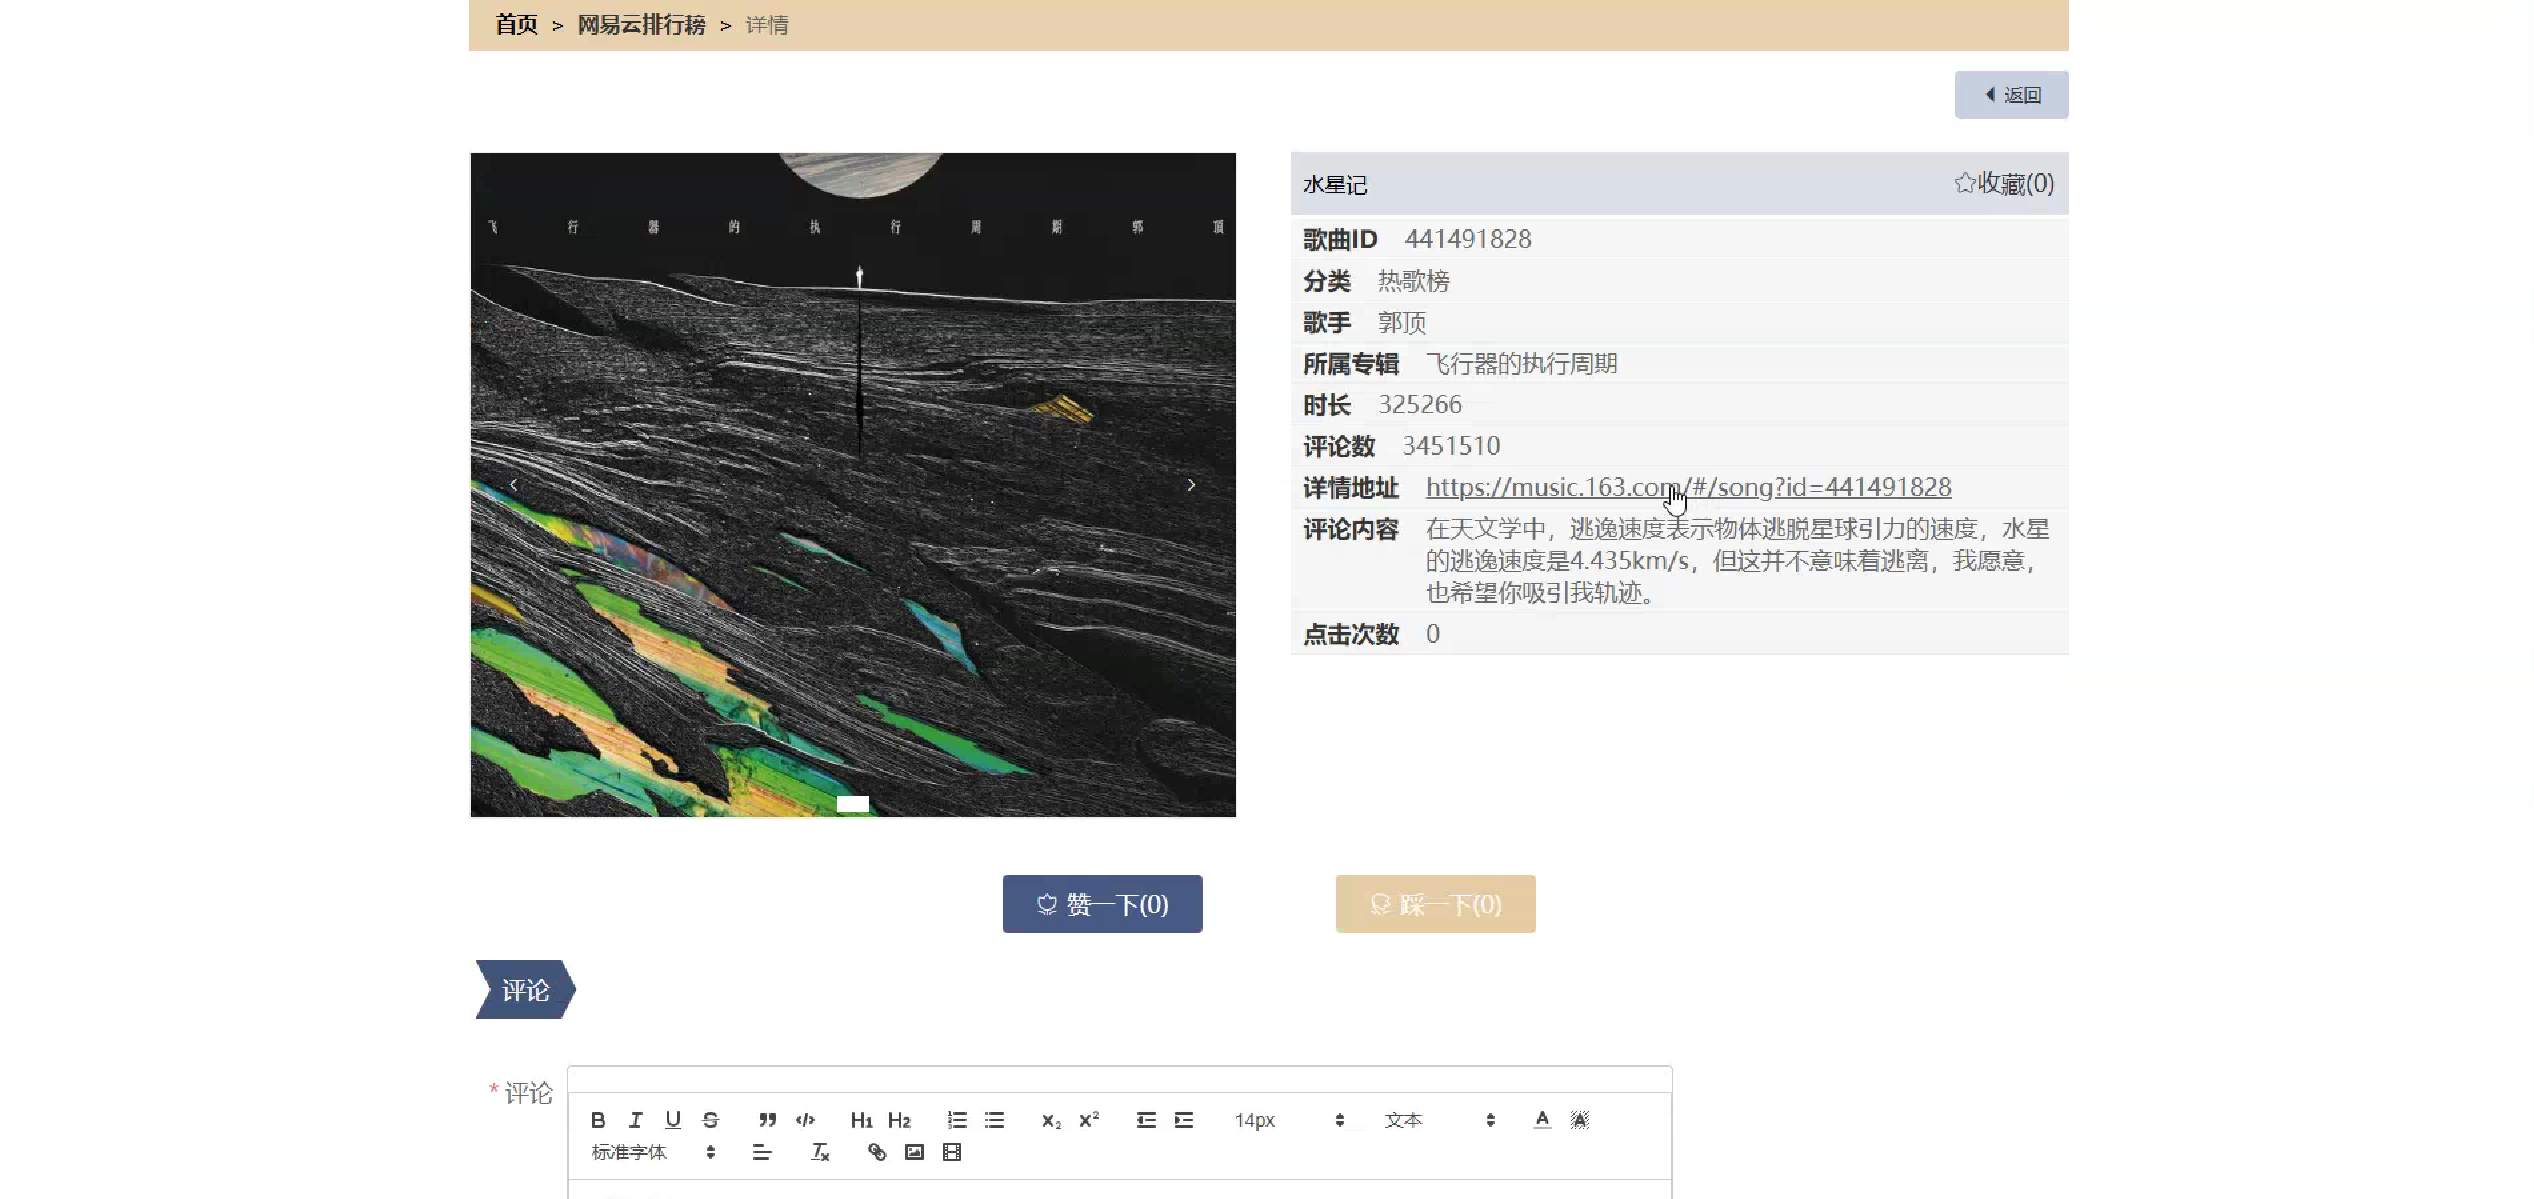This screenshot has height=1199, width=2534.
Task: Toggle bold formatting in comment editor
Action: pos(598,1120)
